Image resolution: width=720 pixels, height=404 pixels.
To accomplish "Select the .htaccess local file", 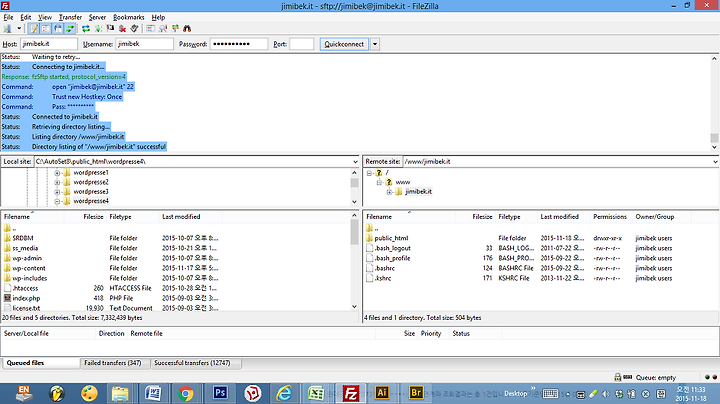I will coord(25,288).
